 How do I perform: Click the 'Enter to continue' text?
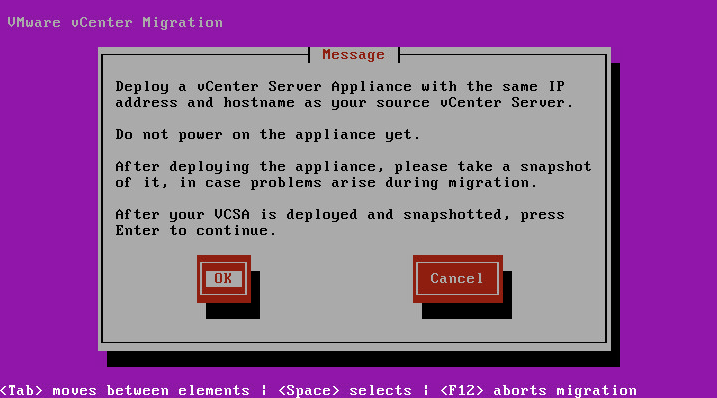click(x=196, y=231)
